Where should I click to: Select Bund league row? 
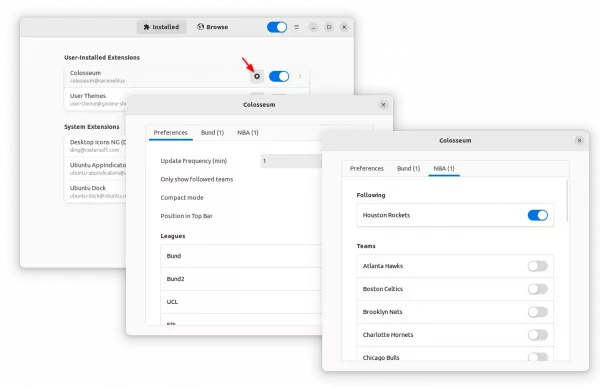[x=241, y=256]
